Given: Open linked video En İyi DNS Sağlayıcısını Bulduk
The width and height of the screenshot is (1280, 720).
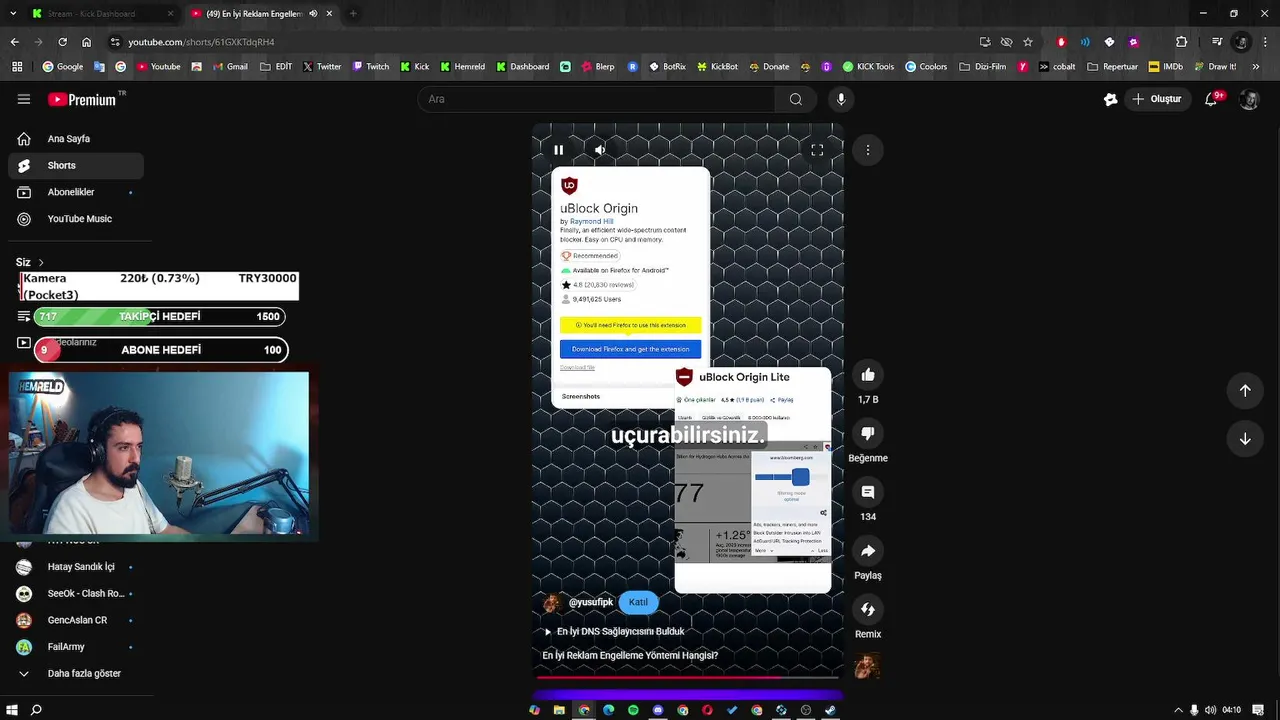Looking at the screenshot, I should tap(613, 631).
